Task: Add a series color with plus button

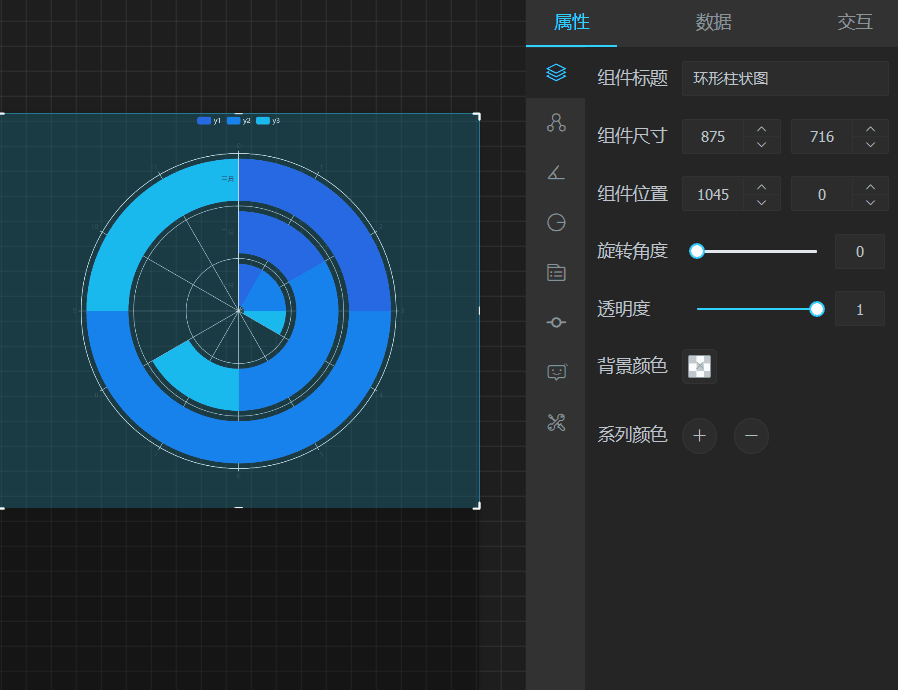Action: tap(699, 436)
